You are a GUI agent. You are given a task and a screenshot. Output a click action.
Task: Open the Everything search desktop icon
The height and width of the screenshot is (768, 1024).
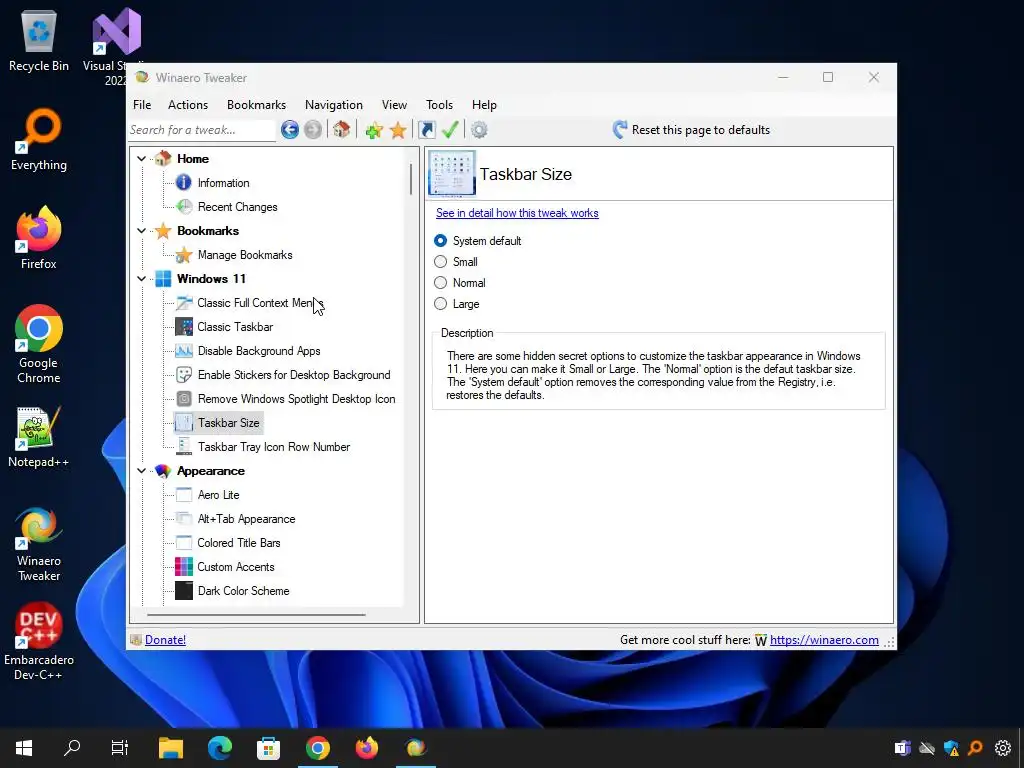click(x=39, y=139)
